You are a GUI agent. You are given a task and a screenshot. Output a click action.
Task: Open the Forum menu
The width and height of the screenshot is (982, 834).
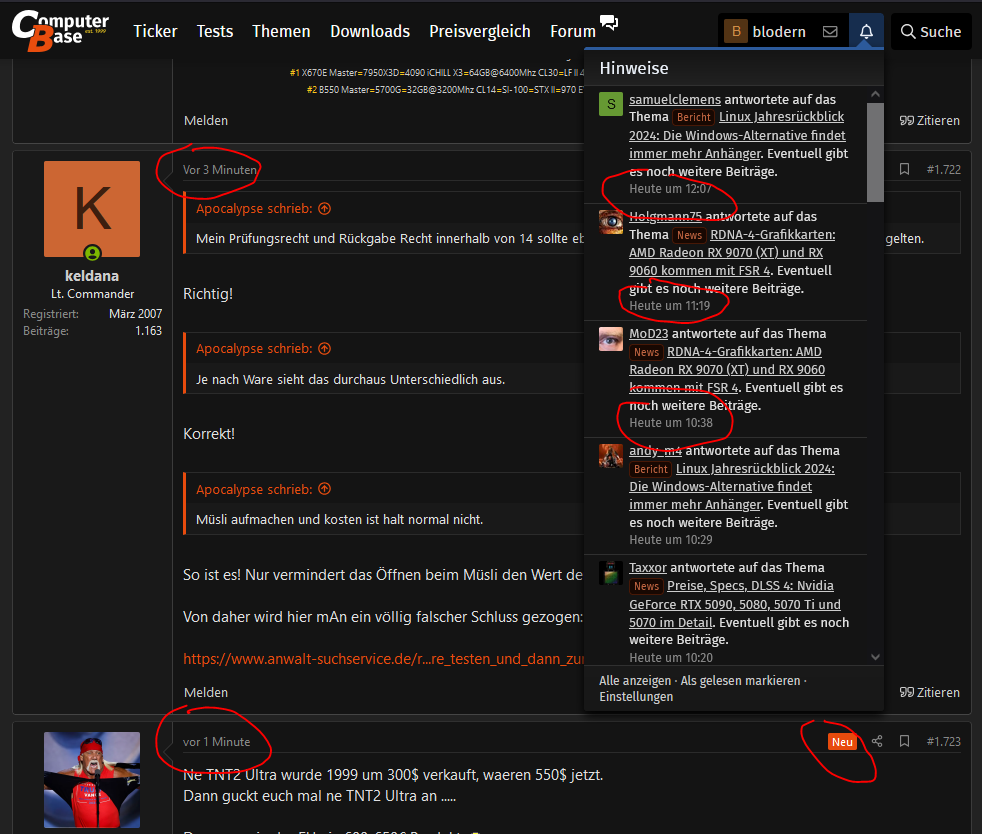tap(572, 31)
